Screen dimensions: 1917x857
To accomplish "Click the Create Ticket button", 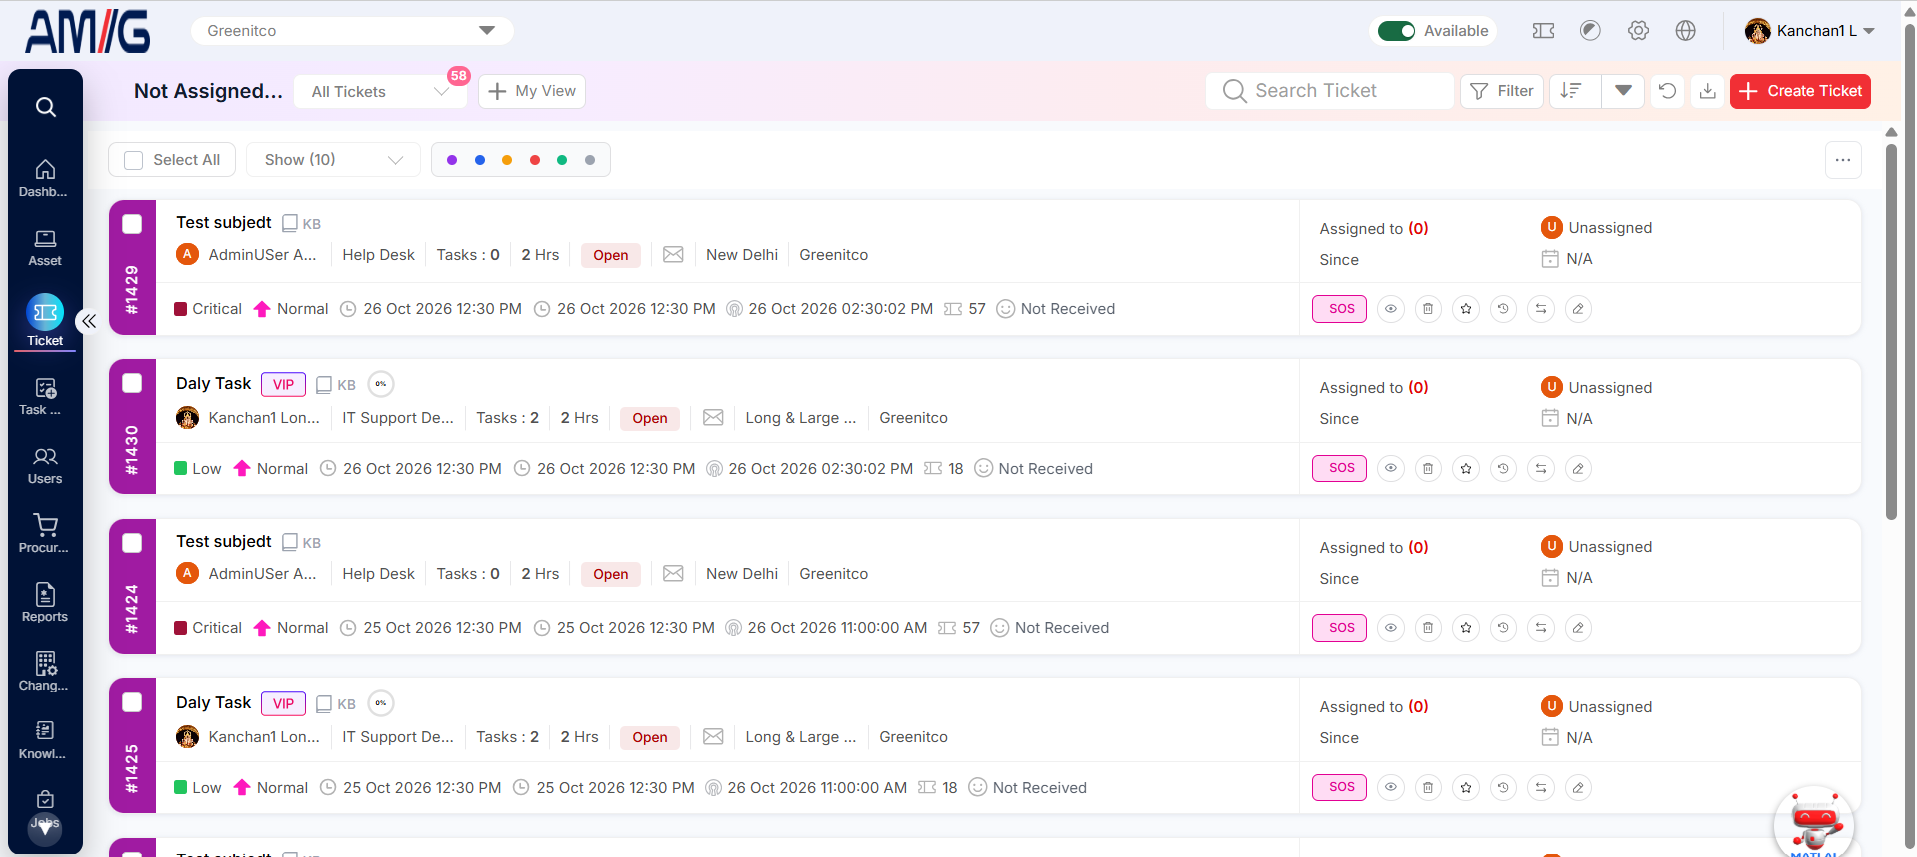I will 1800,91.
